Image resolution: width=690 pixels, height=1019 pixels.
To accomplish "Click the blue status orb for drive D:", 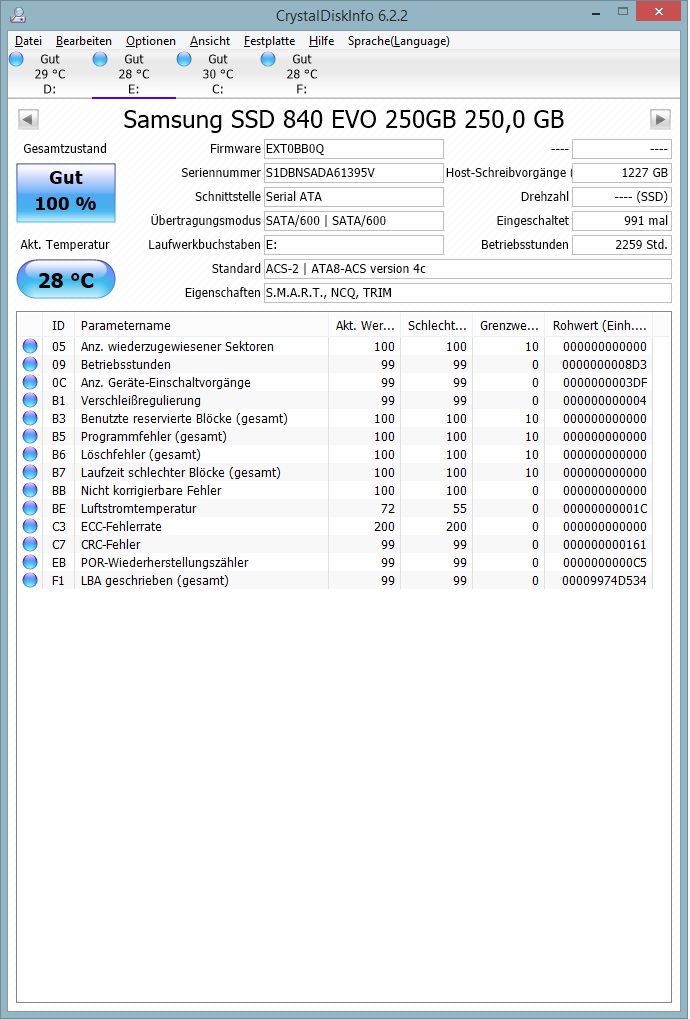I will coord(16,59).
